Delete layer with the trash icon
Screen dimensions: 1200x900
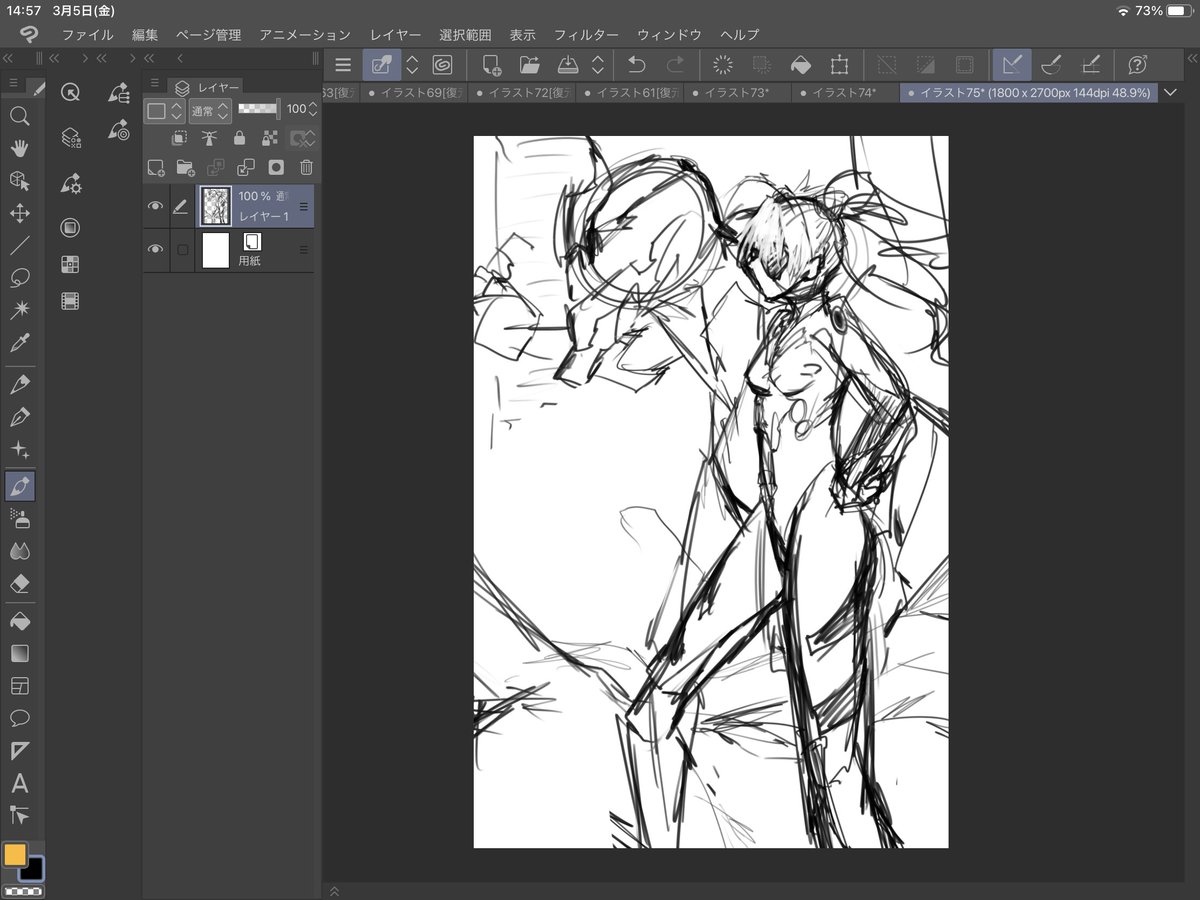click(x=307, y=167)
